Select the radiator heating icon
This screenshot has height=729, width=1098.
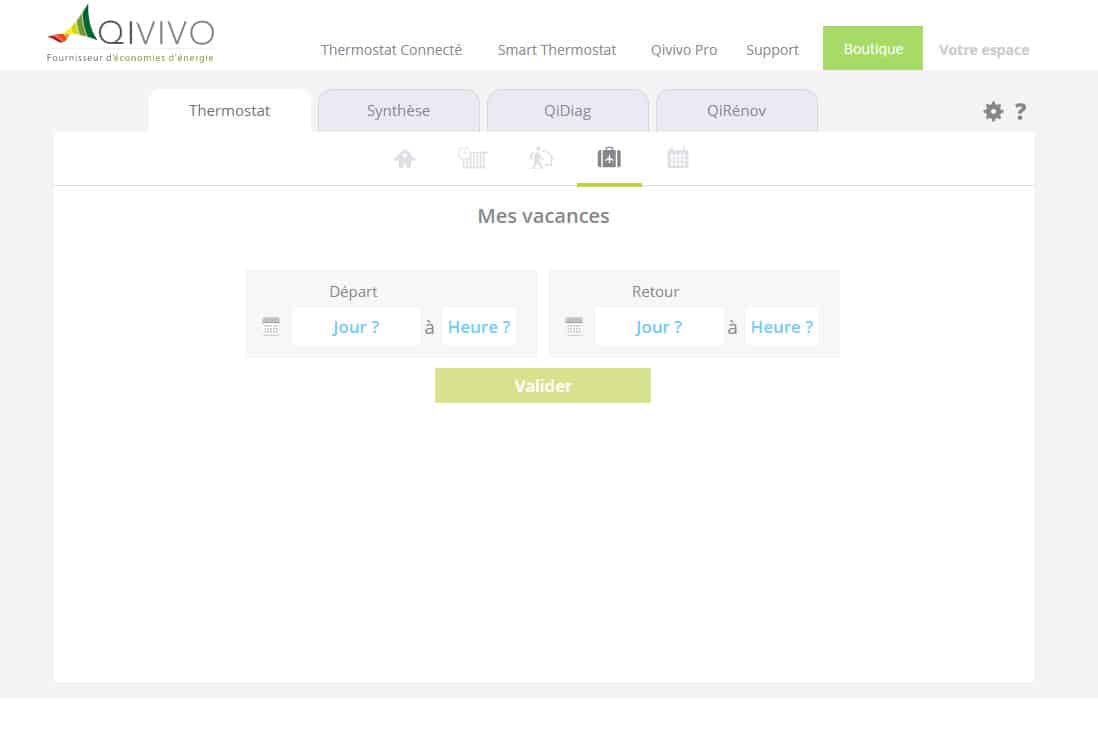coord(473,158)
